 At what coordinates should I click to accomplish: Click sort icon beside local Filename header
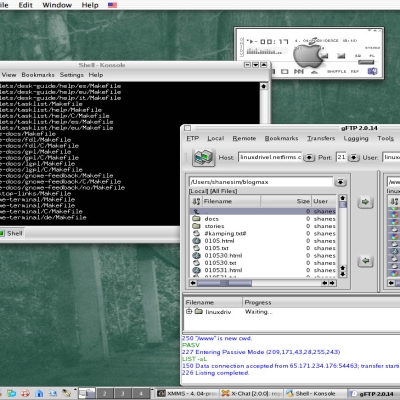click(196, 201)
